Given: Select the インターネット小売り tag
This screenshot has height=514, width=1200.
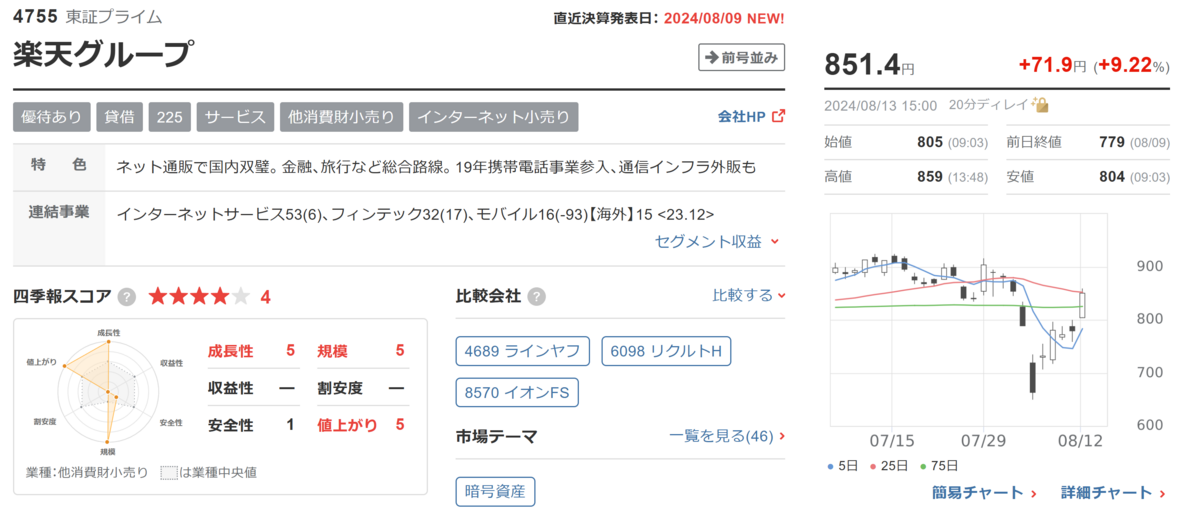Looking at the screenshot, I should coord(493,116).
